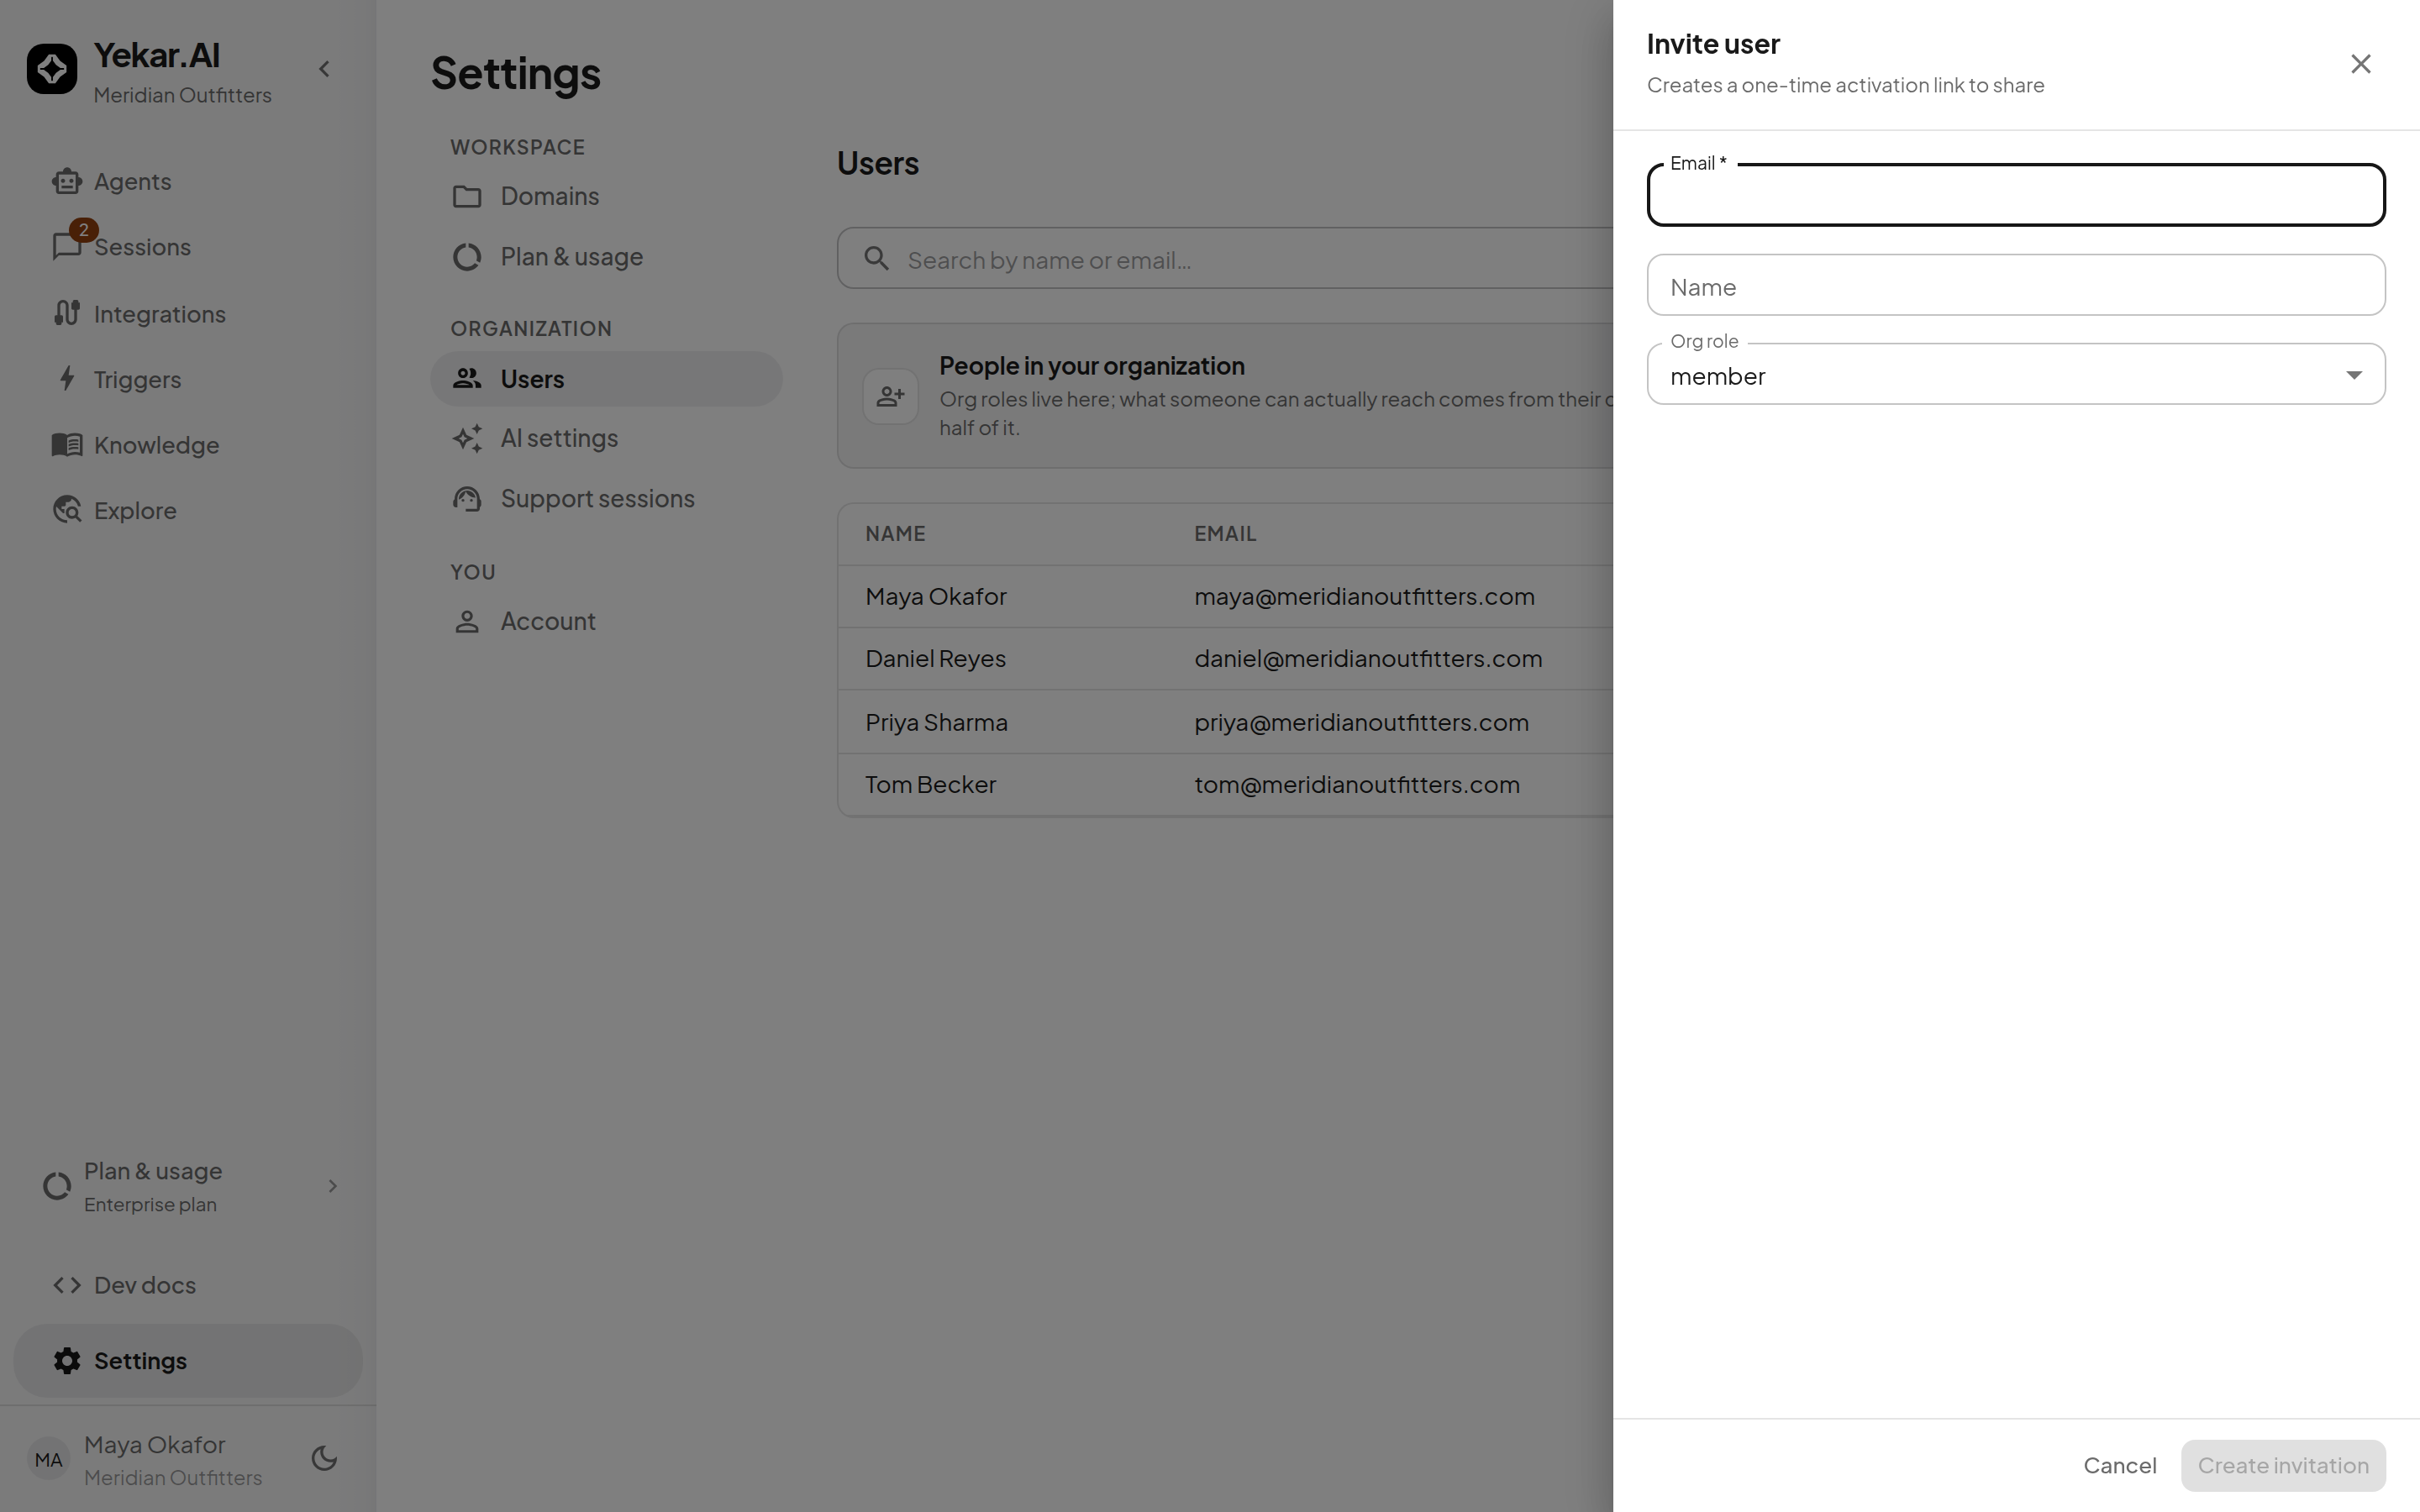Viewport: 2420px width, 1512px height.
Task: Open Sessions chat icon with badge
Action: (67, 246)
